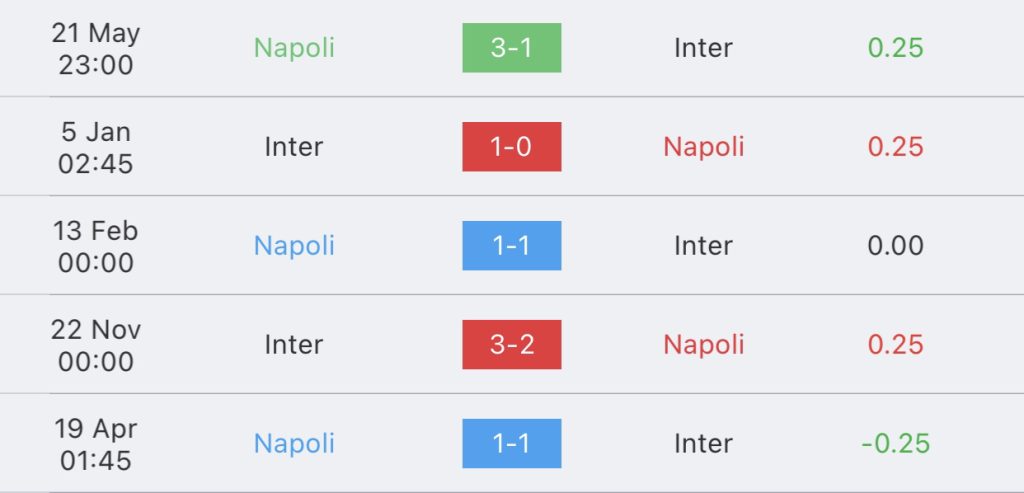Screen dimensions: 1024x493
Task: Click the red 3-2 score badge
Action: (x=511, y=345)
